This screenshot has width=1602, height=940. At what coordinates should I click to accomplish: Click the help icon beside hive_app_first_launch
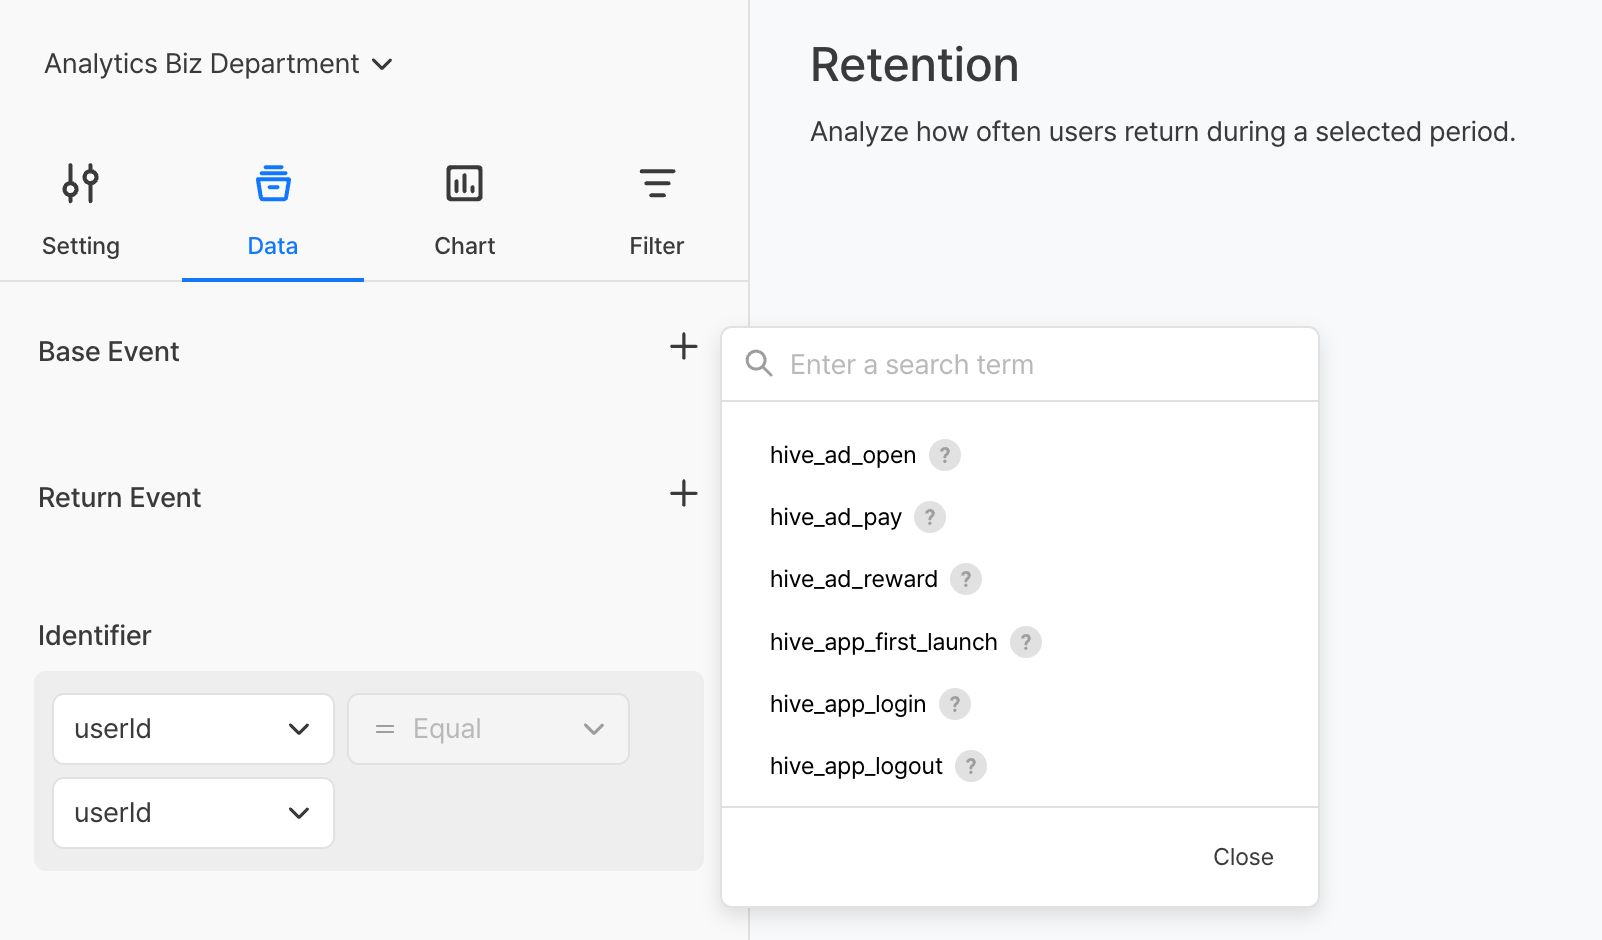point(1025,642)
